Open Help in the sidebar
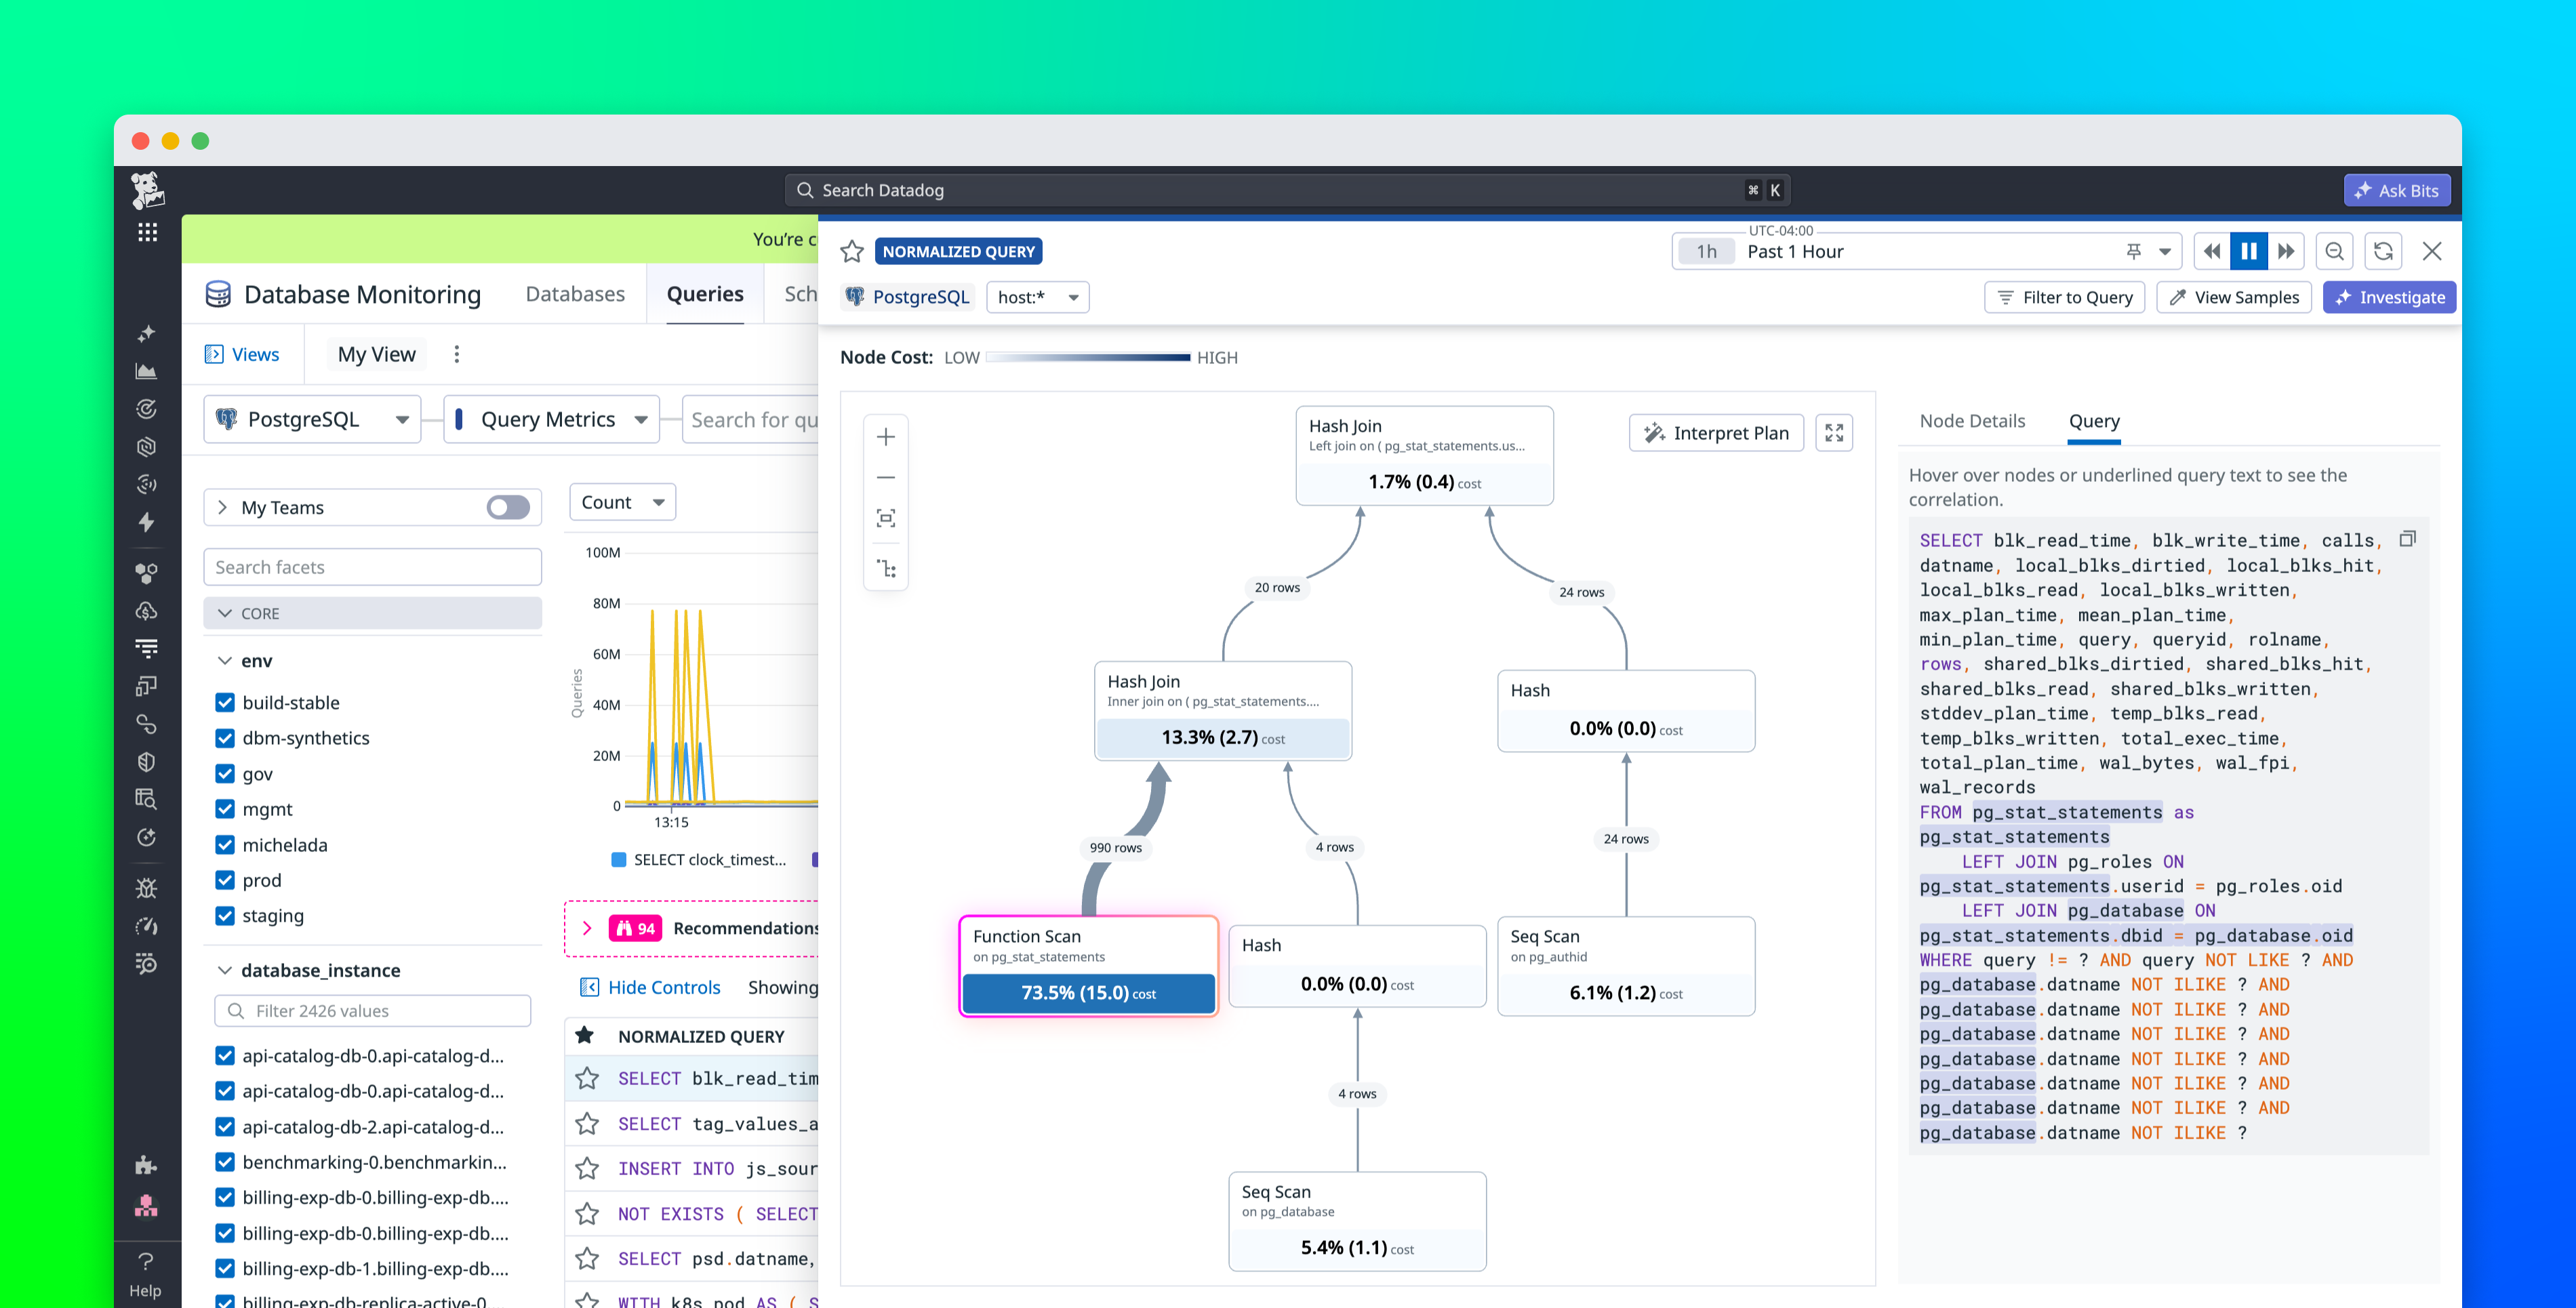This screenshot has height=1308, width=2576. [146, 1274]
